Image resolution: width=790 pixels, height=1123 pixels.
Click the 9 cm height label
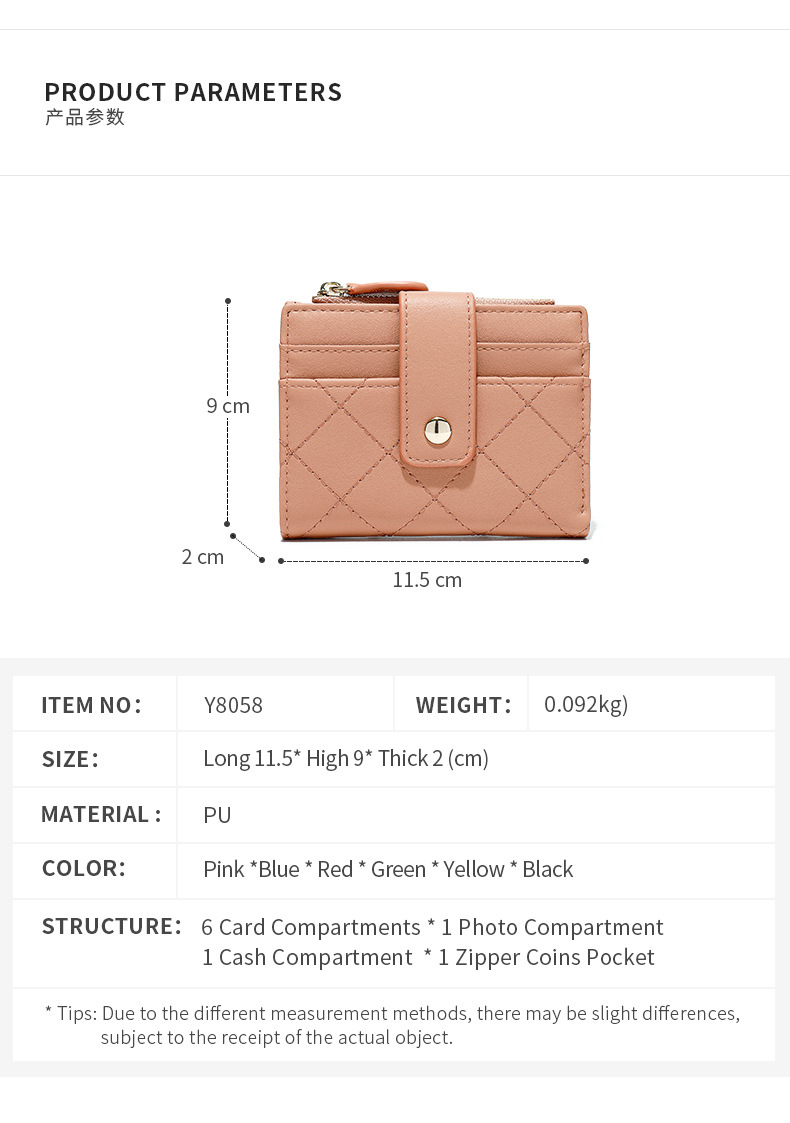point(228,406)
